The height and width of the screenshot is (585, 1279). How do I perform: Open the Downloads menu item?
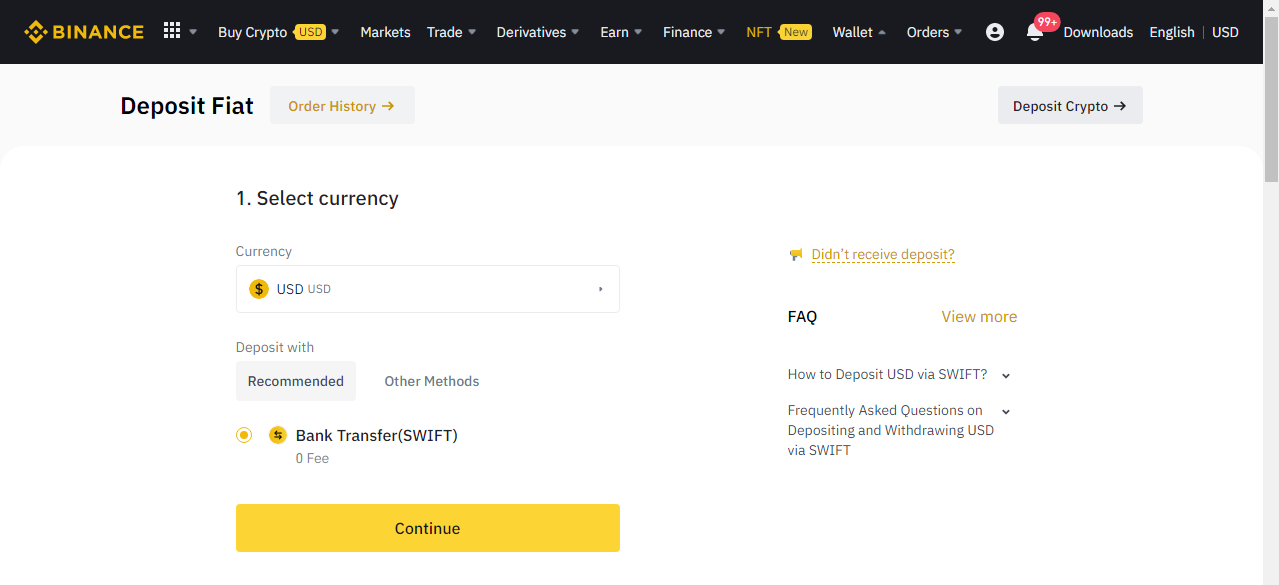[x=1098, y=32]
